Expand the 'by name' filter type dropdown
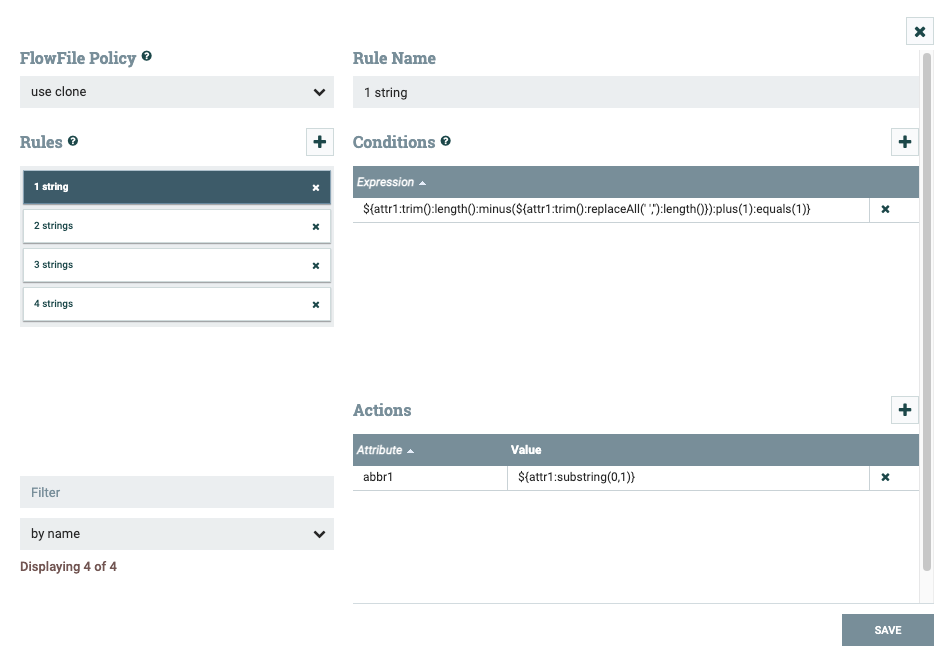This screenshot has width=945, height=662. point(177,534)
